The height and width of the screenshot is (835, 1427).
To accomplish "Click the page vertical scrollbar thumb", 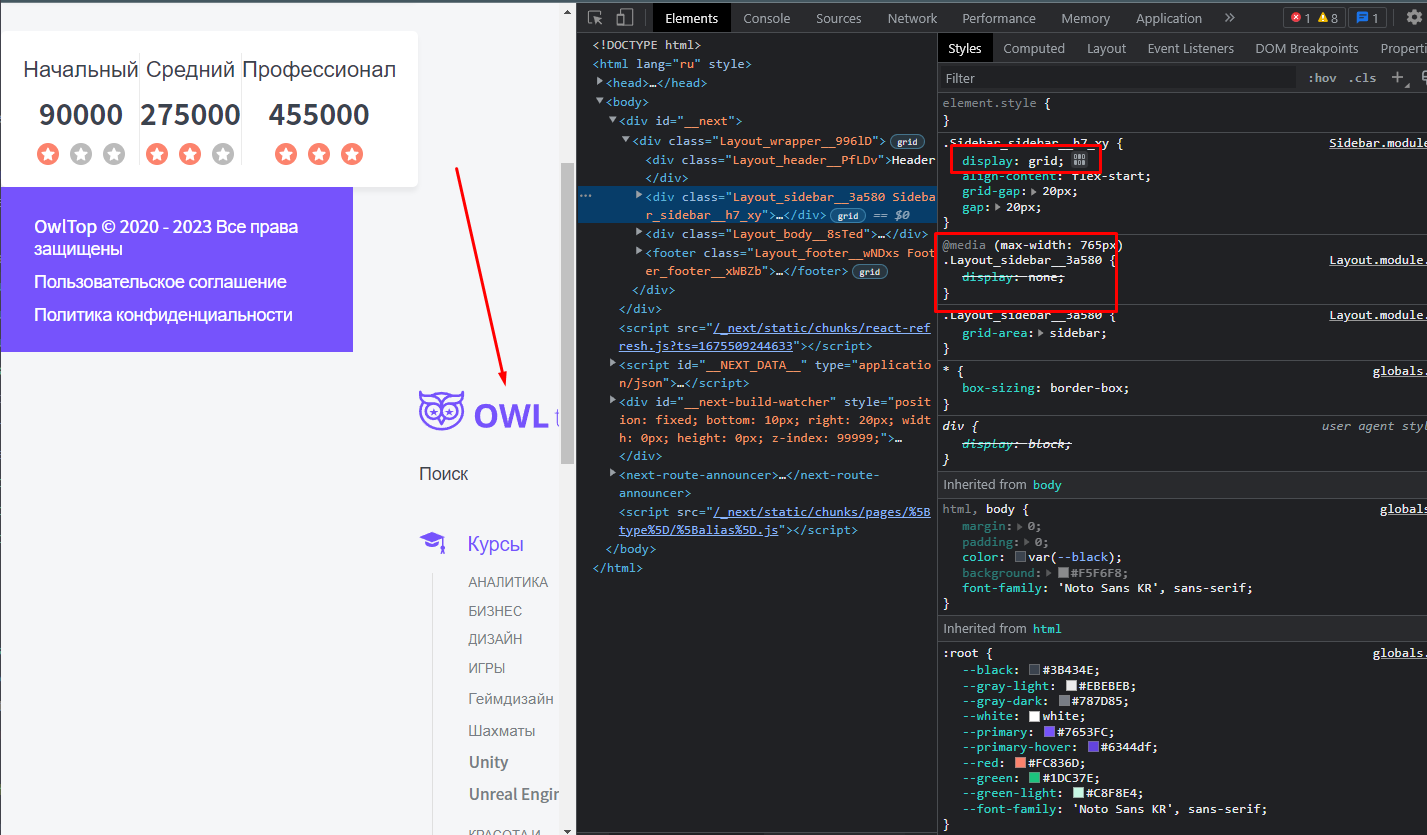I will point(567,313).
